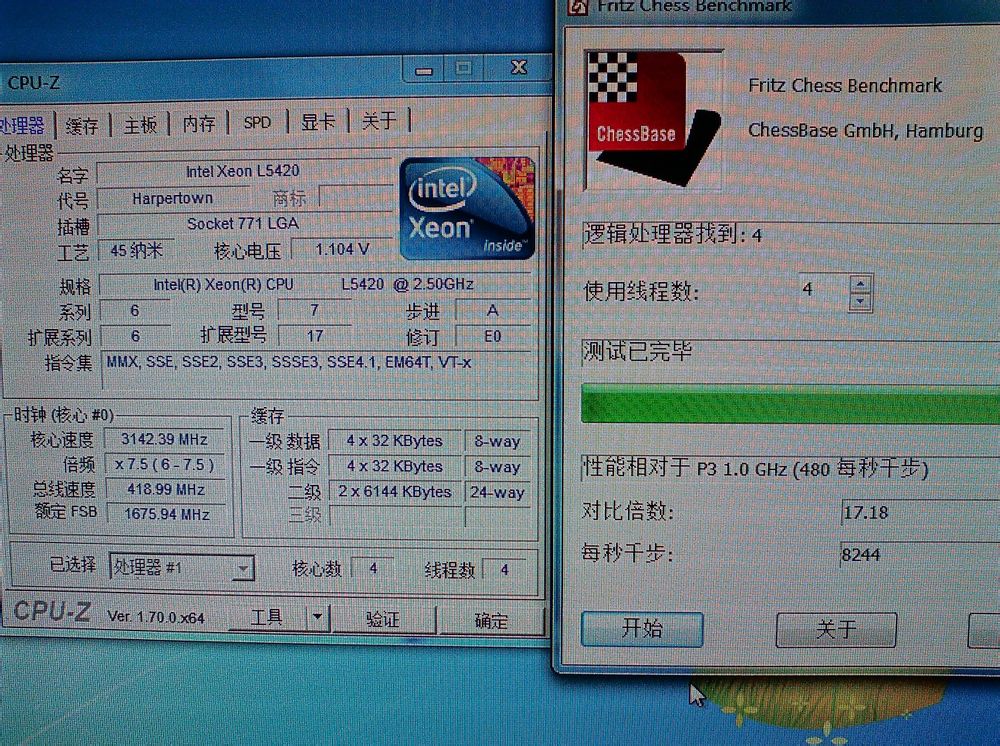Open the 处理器 #1 selection dropdown
The width and height of the screenshot is (1000, 746).
(x=182, y=567)
